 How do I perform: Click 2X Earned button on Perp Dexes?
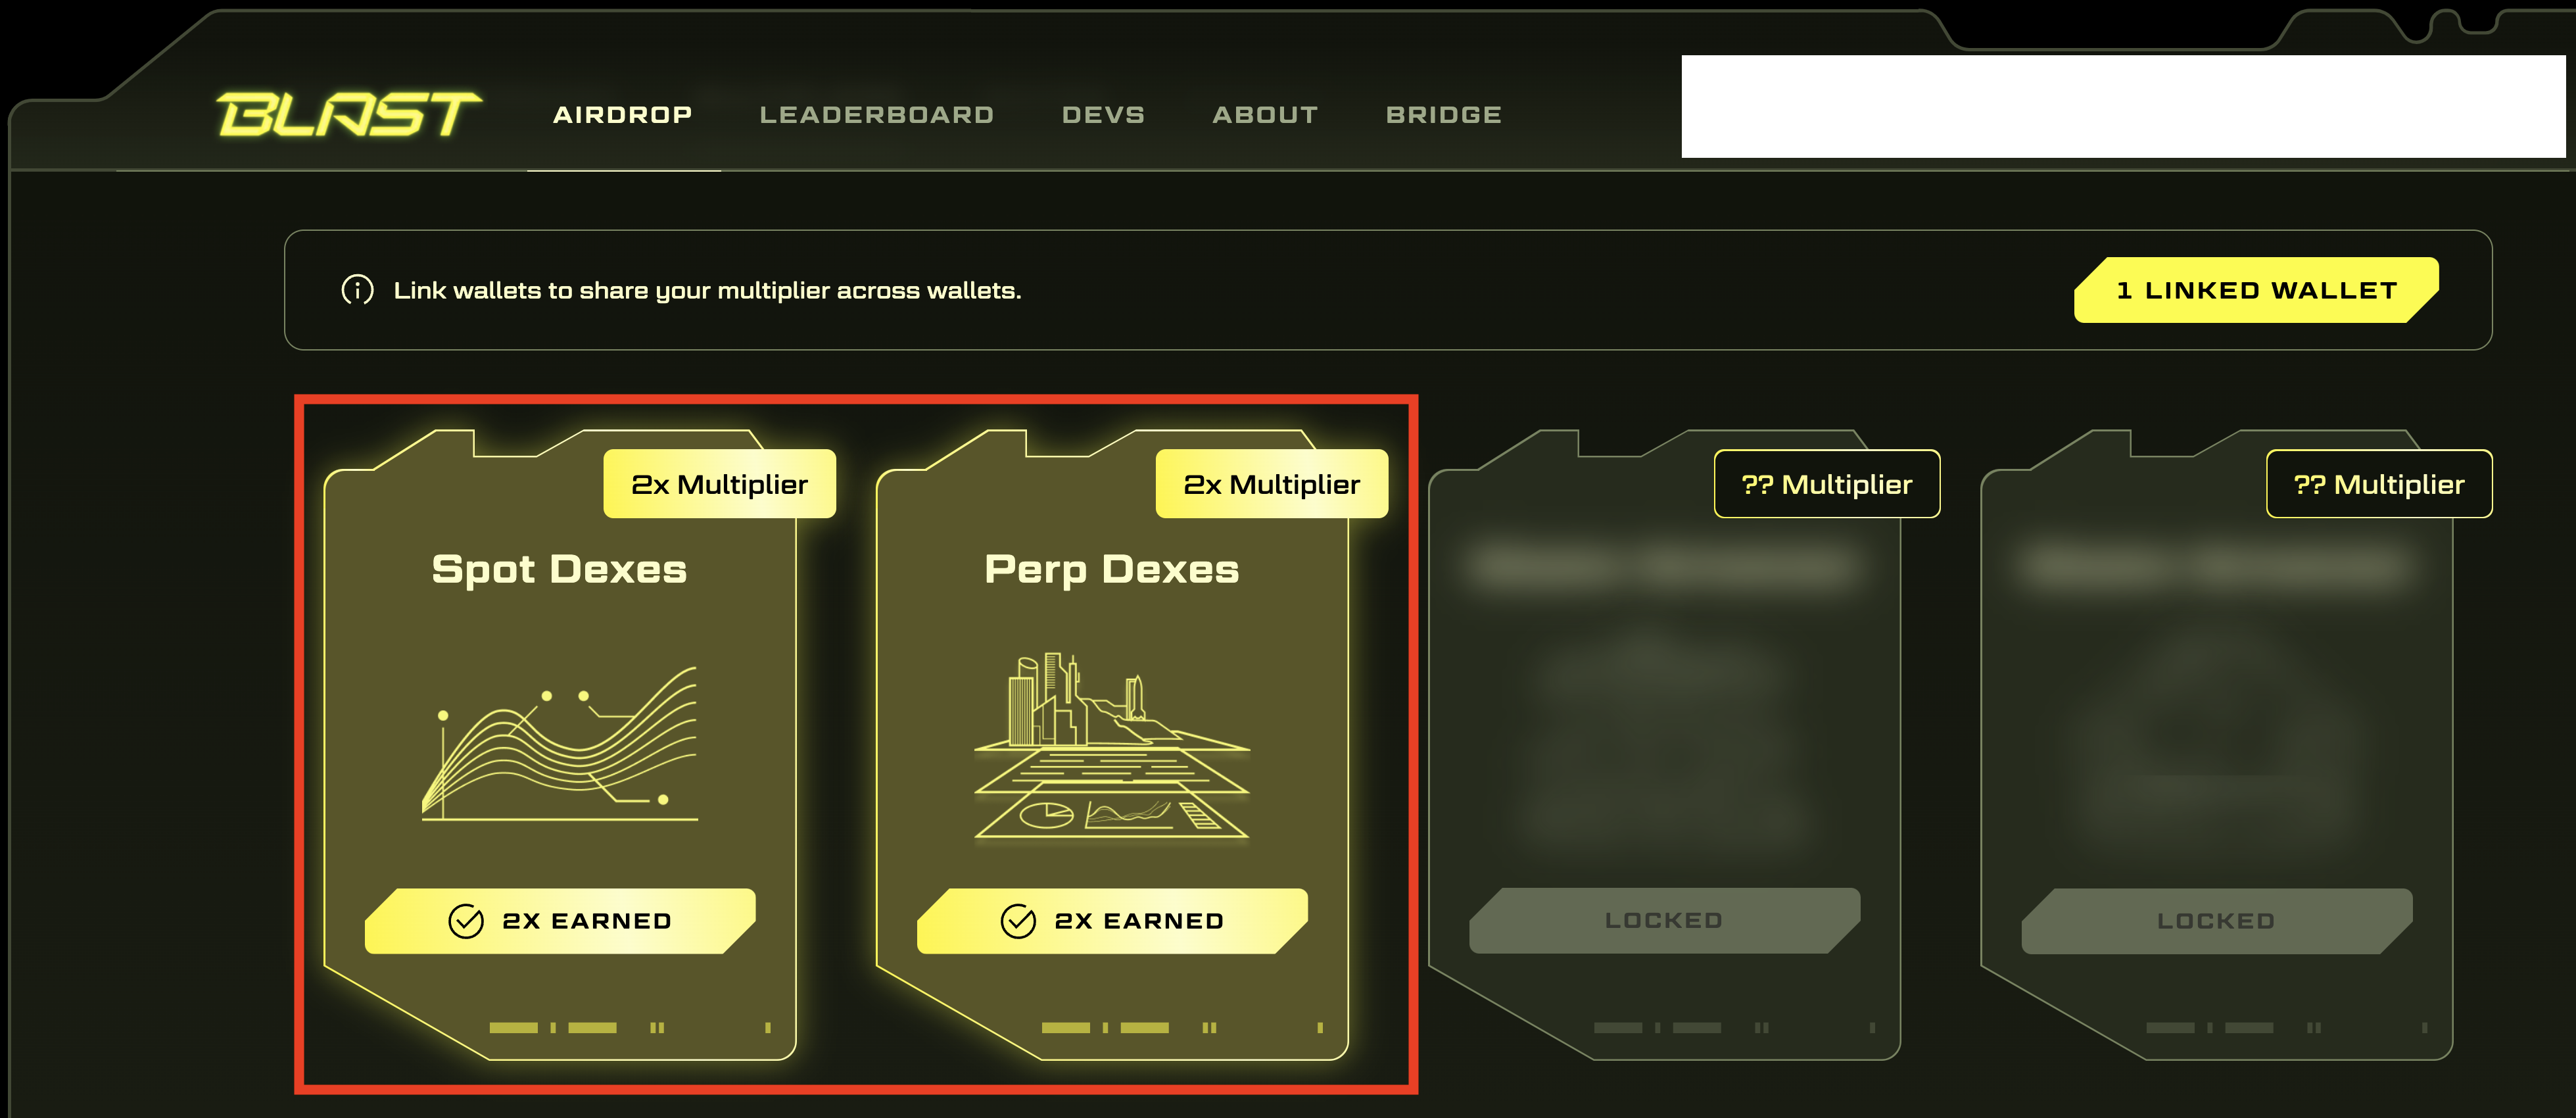click(x=1112, y=921)
